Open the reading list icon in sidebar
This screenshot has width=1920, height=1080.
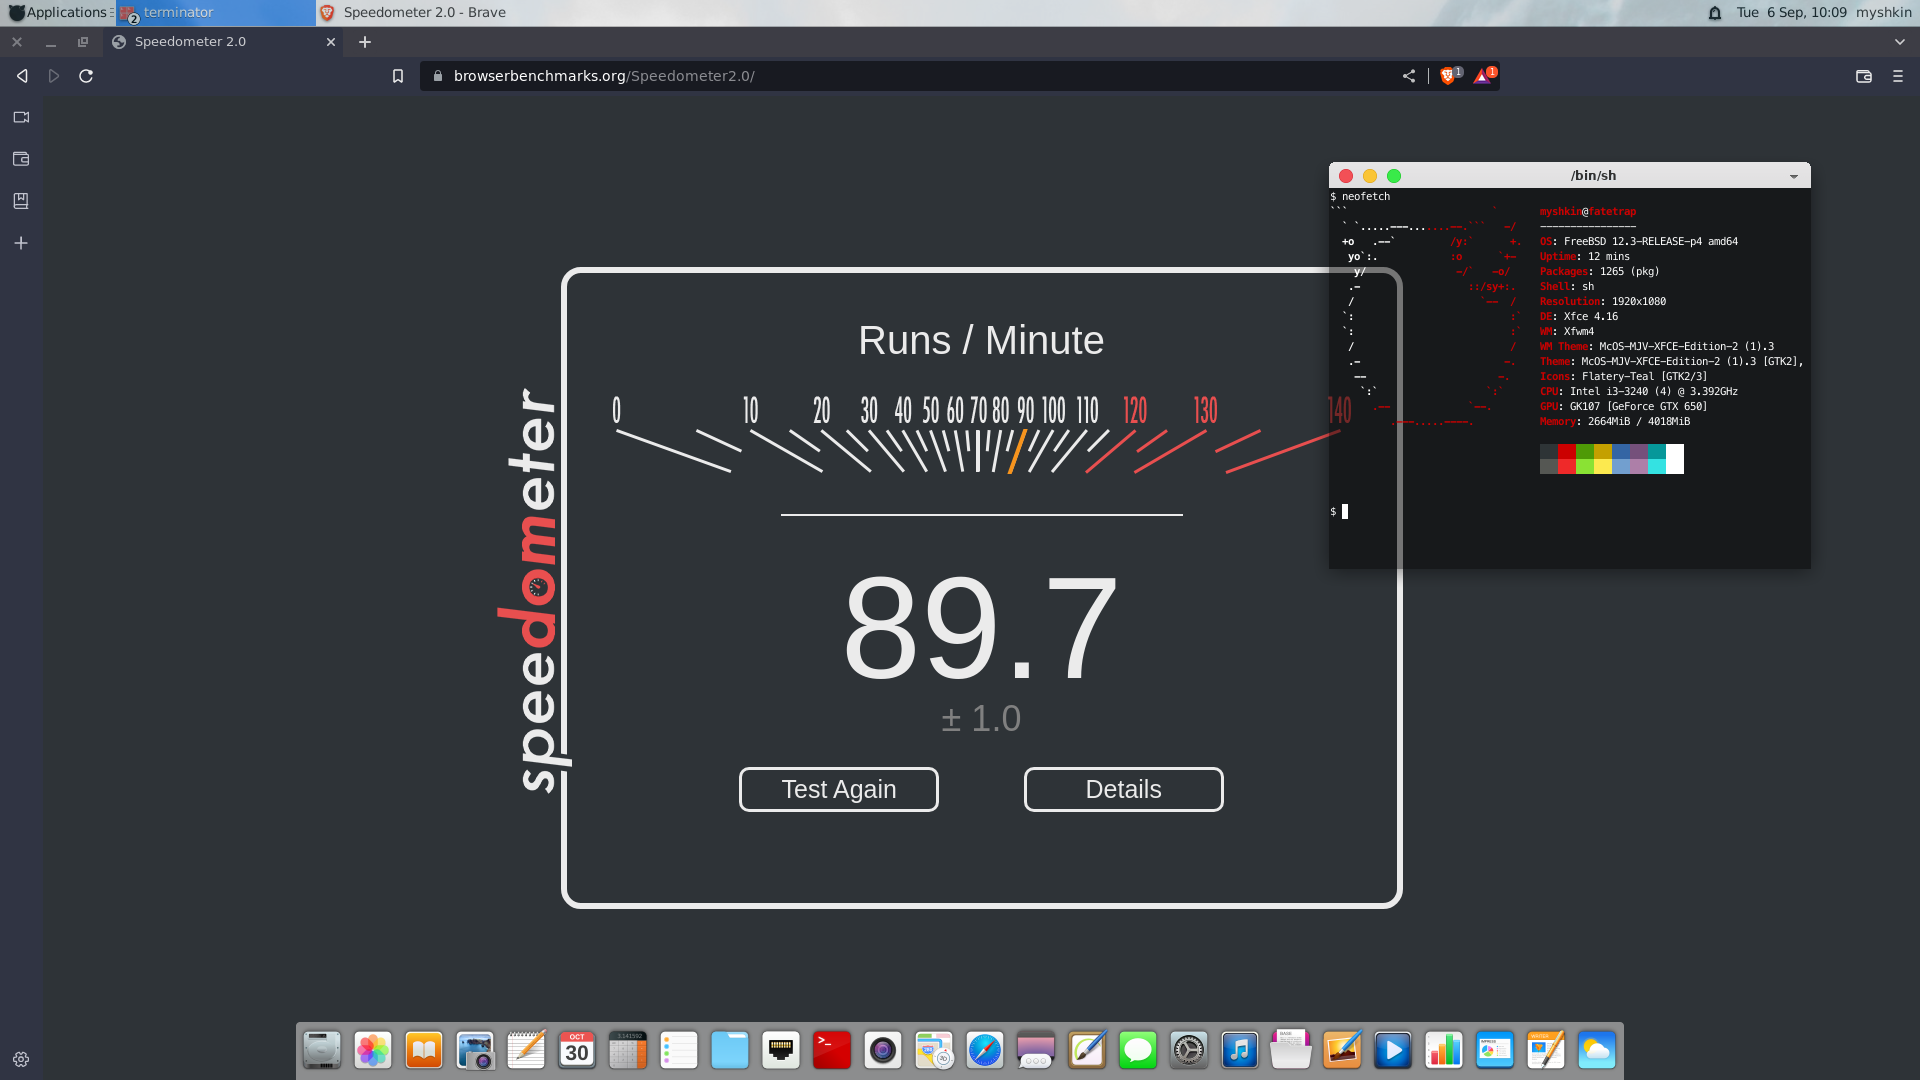[21, 201]
